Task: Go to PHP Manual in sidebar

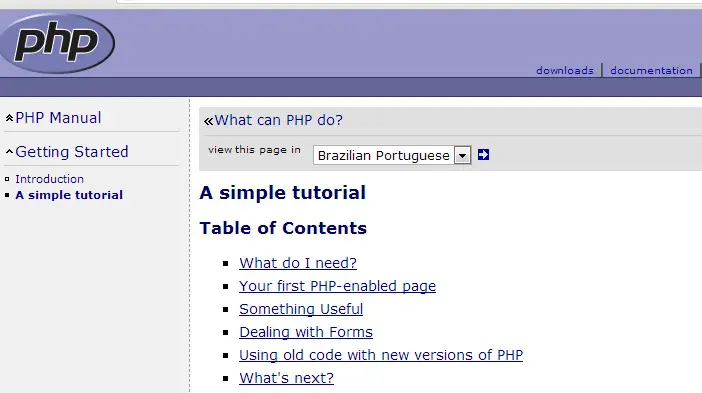Action: (x=58, y=118)
